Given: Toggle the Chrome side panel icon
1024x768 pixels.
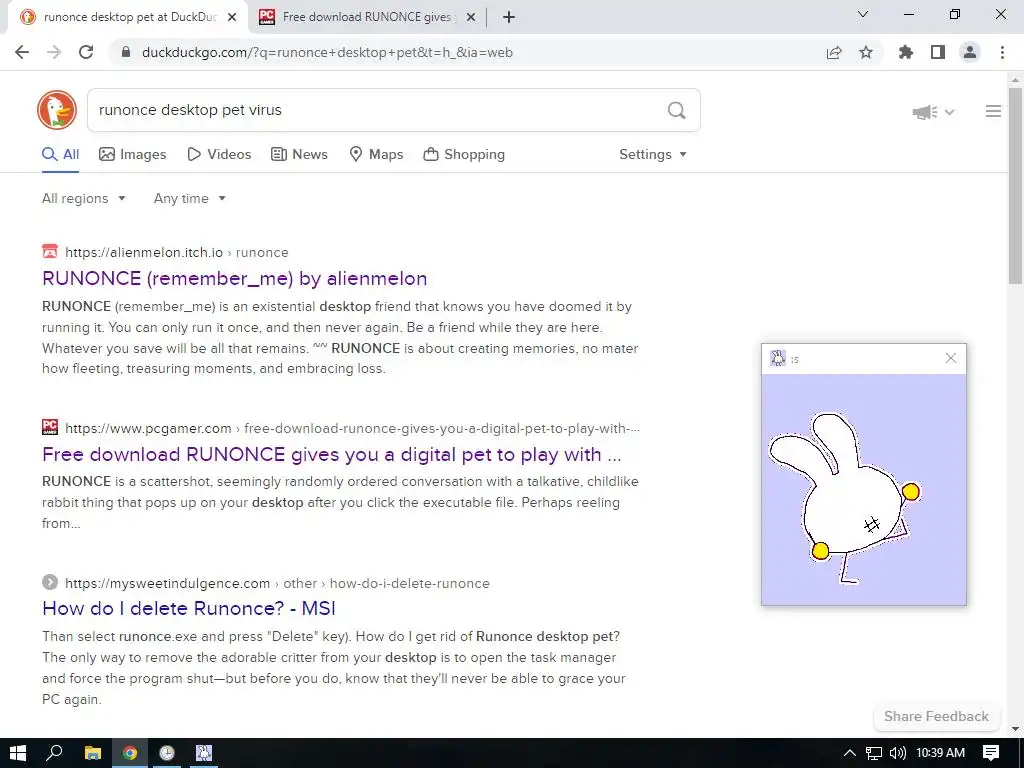Looking at the screenshot, I should (x=938, y=52).
